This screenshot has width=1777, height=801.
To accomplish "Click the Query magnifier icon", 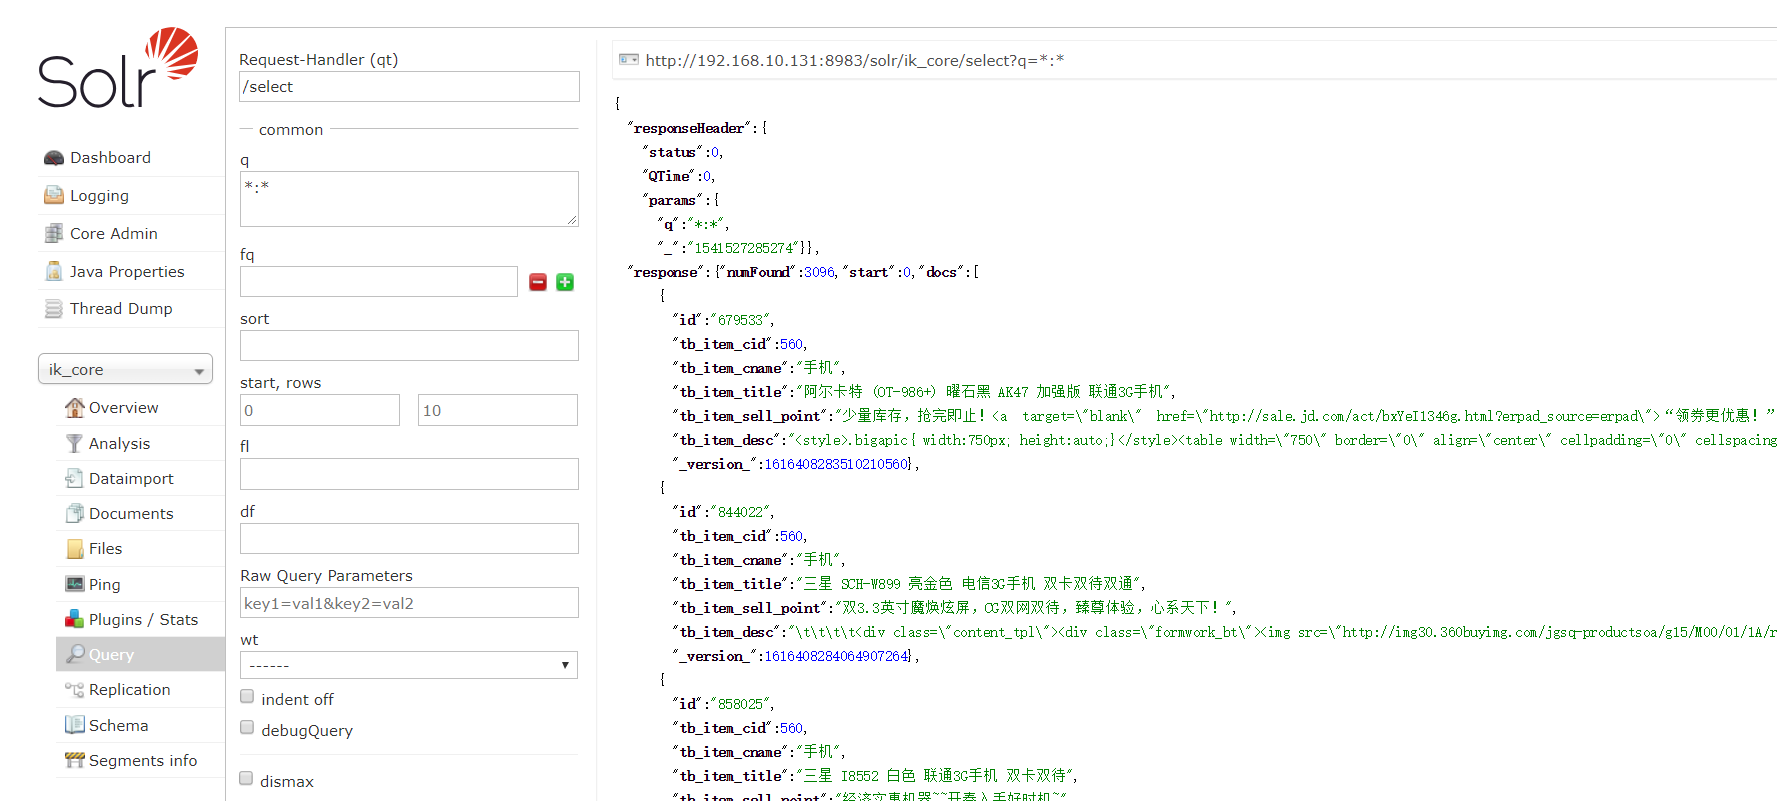I will 75,654.
